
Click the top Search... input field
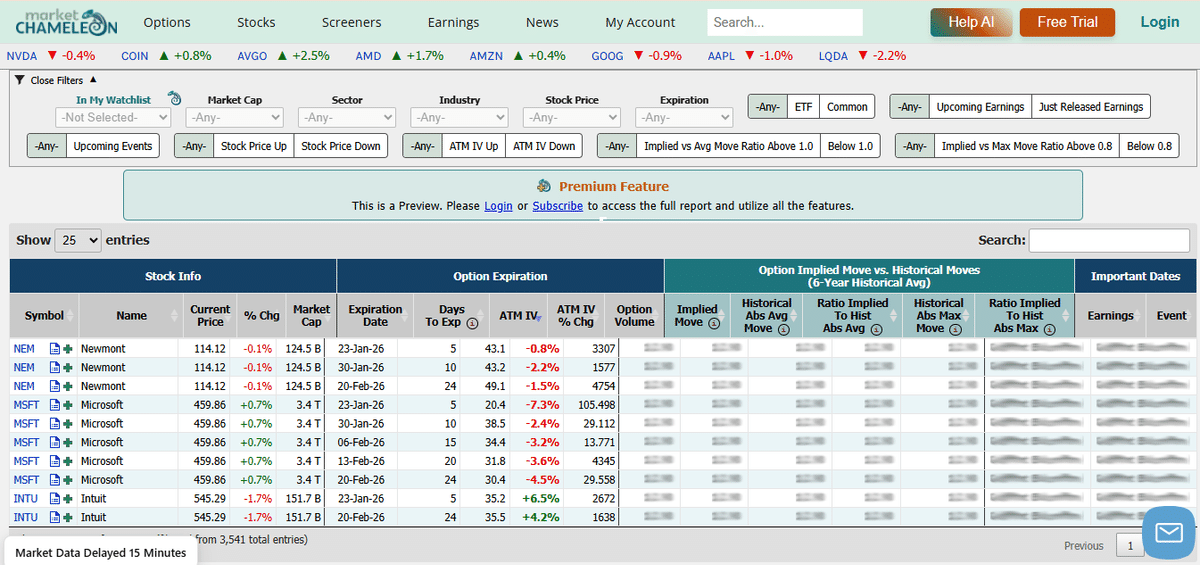(x=785, y=22)
